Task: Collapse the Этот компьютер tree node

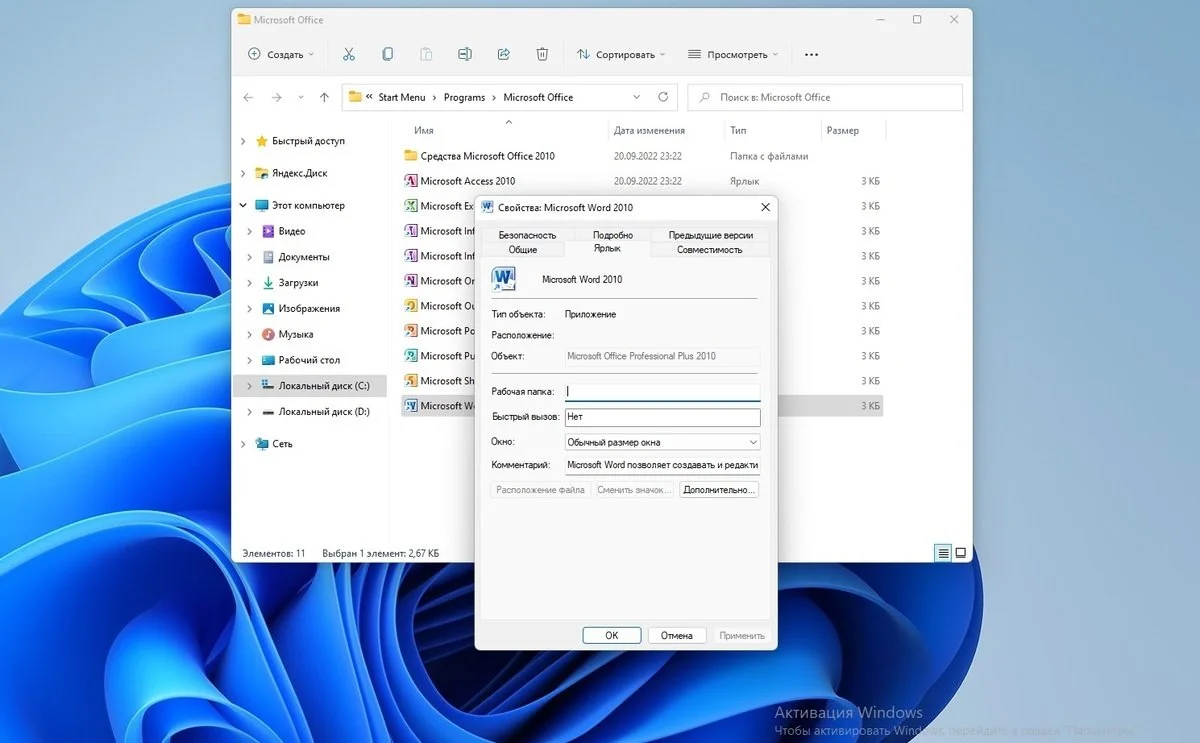Action: (x=243, y=205)
